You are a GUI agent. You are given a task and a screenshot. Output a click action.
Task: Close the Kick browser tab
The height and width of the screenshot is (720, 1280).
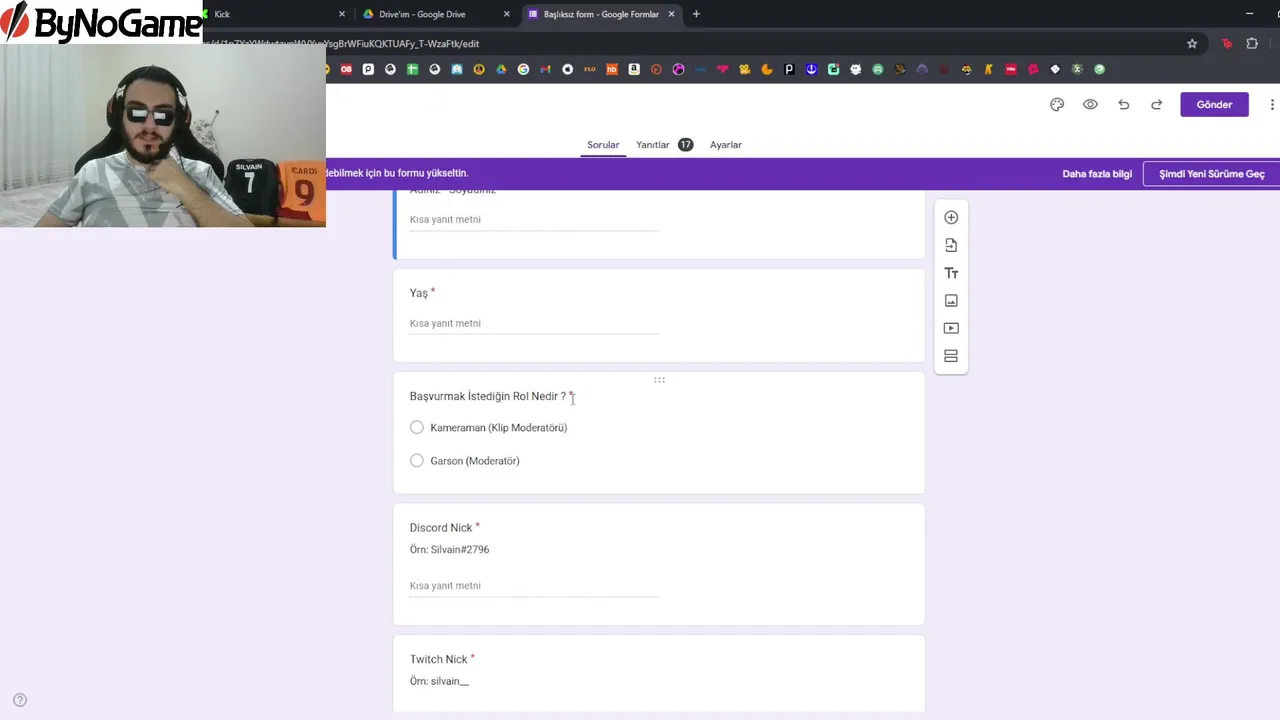pos(342,14)
